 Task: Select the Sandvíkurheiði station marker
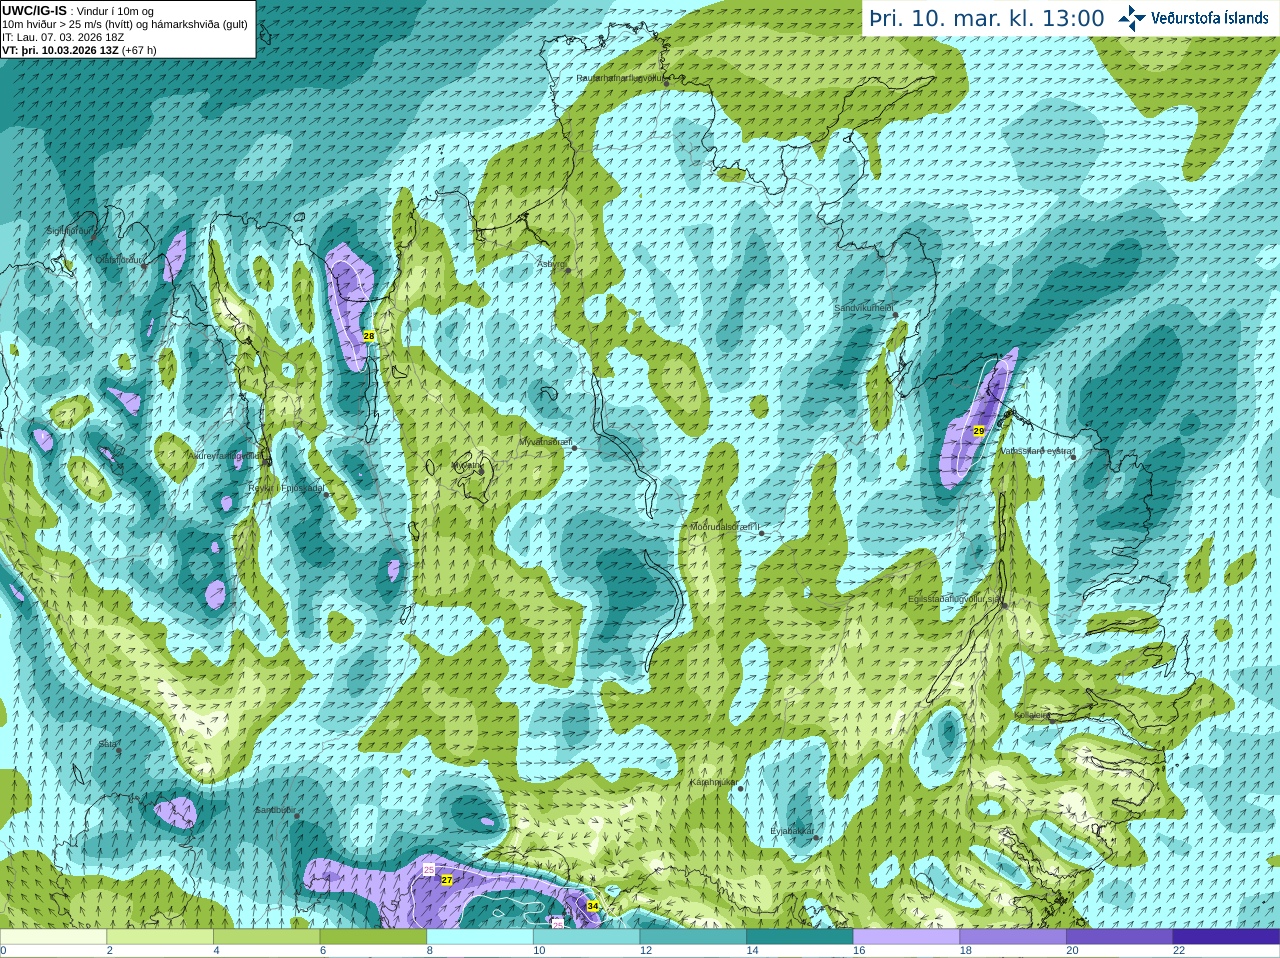tap(896, 315)
